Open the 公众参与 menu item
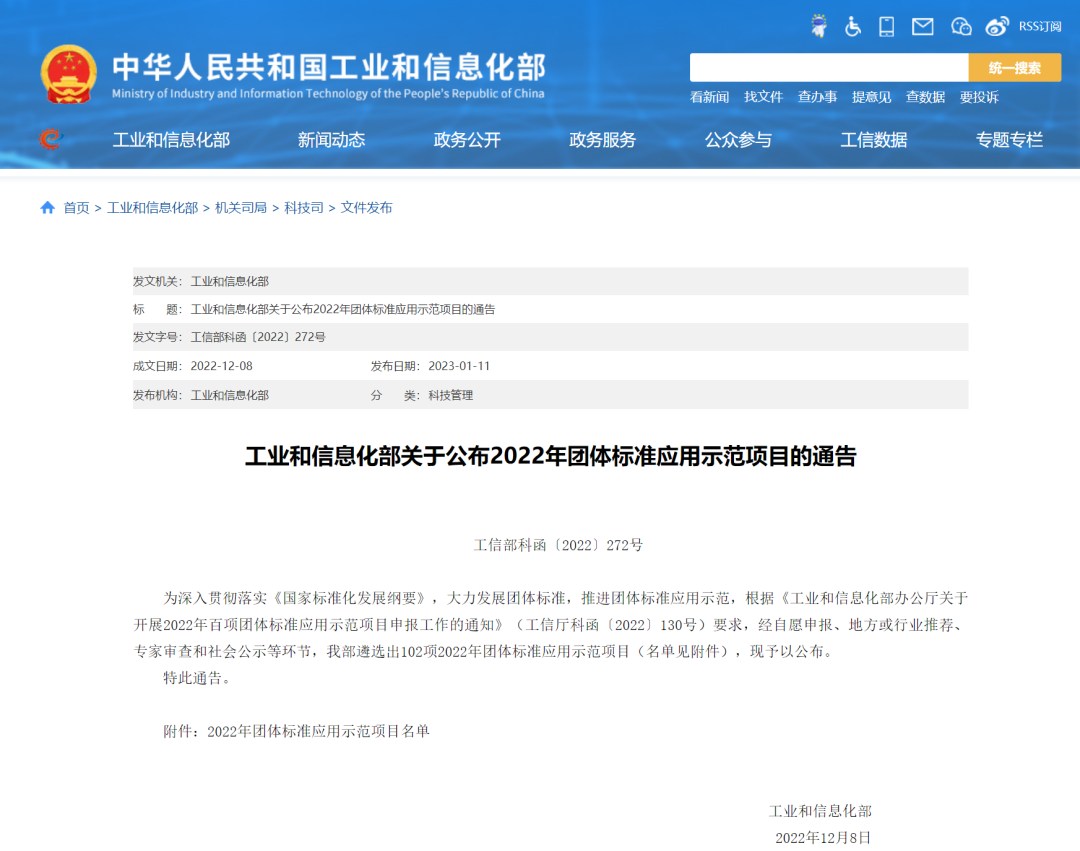The height and width of the screenshot is (851, 1080). [739, 140]
